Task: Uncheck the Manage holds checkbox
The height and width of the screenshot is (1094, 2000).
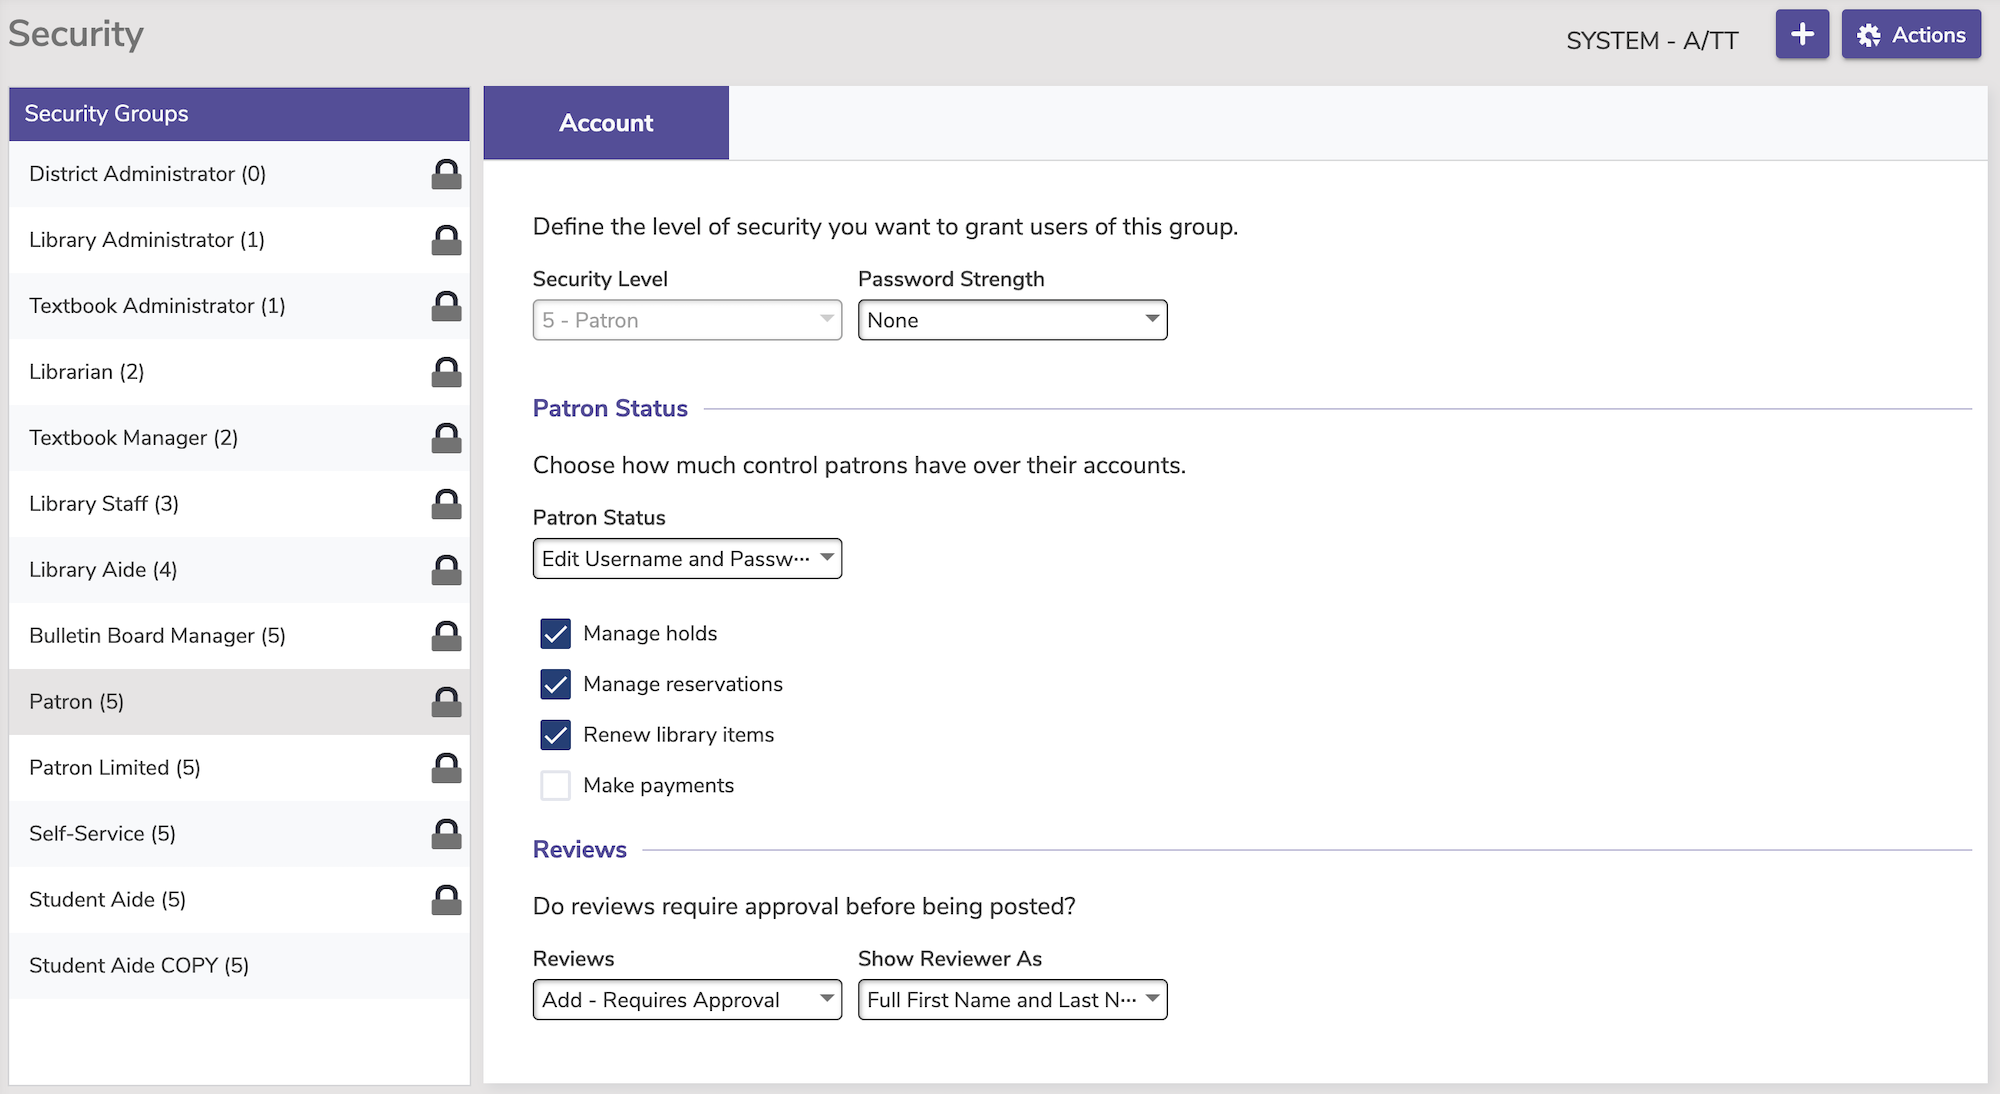Action: click(555, 634)
